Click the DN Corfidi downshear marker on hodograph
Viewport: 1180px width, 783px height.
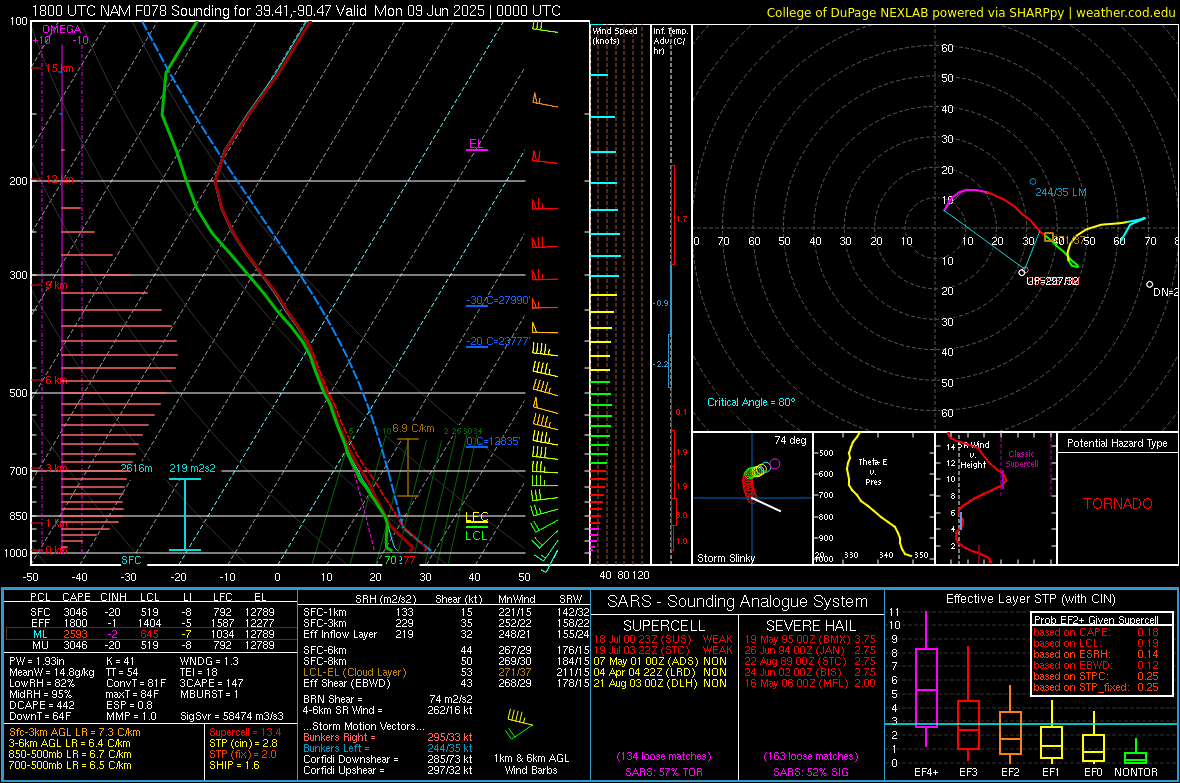[1149, 285]
